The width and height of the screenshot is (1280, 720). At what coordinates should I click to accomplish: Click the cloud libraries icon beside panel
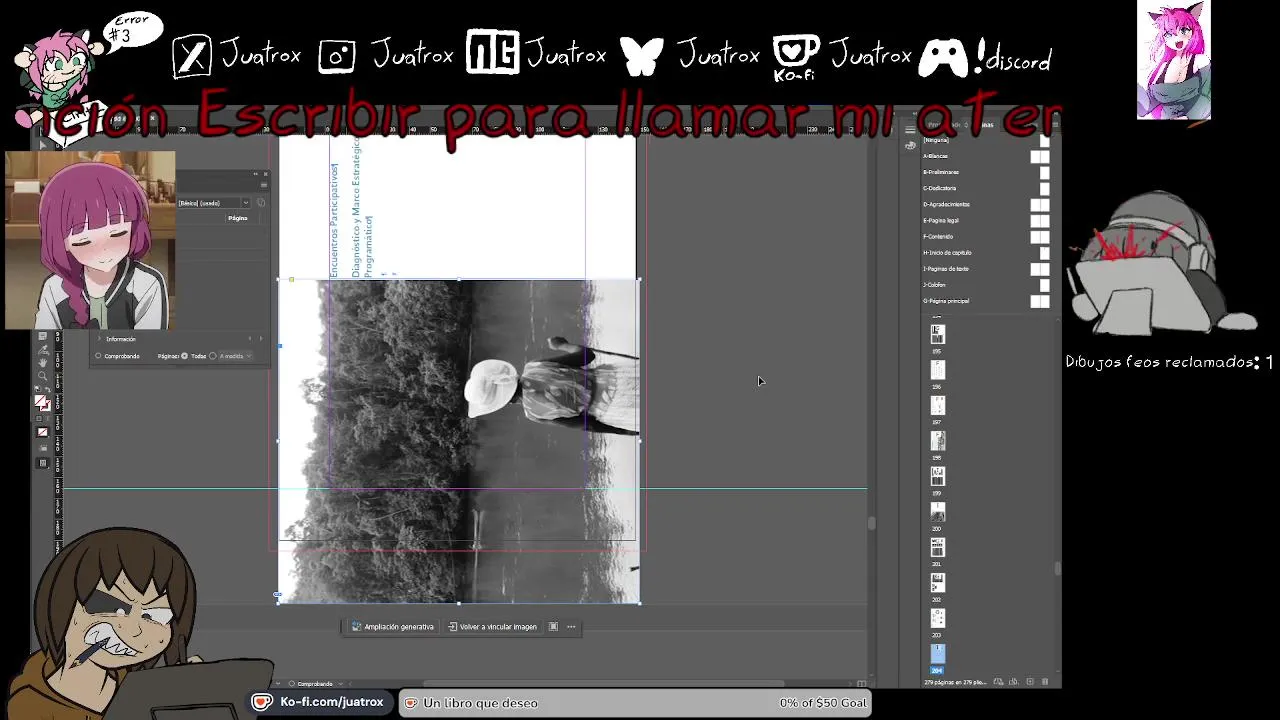coord(910,146)
